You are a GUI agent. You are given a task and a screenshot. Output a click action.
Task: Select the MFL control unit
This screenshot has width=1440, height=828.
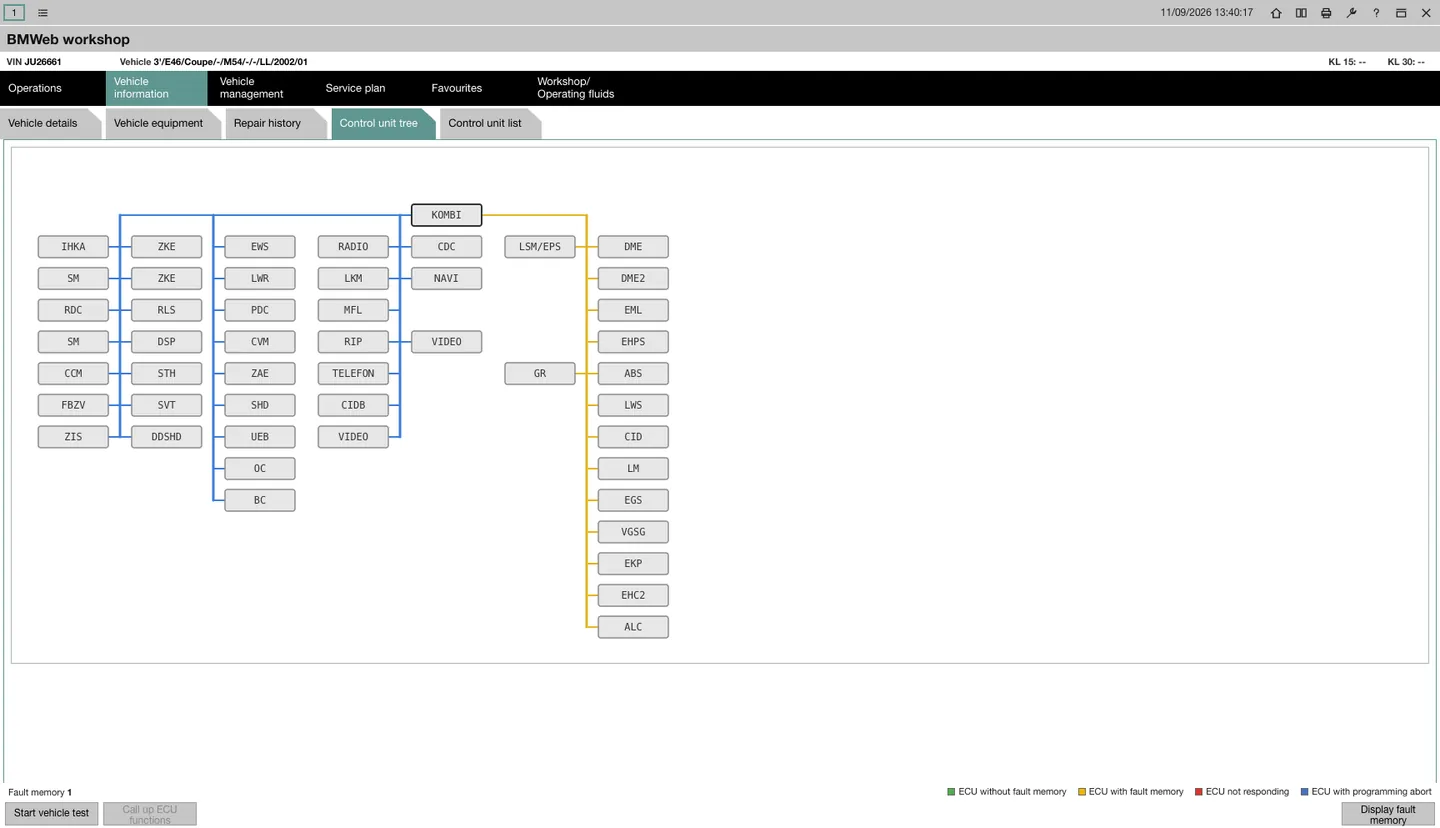(x=353, y=310)
